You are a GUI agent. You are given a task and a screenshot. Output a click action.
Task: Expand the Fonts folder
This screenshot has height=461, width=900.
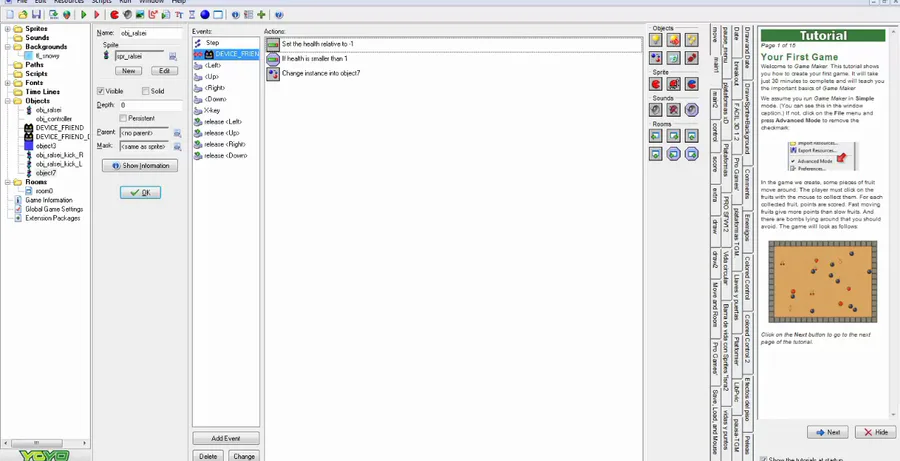pyautogui.click(x=7, y=83)
